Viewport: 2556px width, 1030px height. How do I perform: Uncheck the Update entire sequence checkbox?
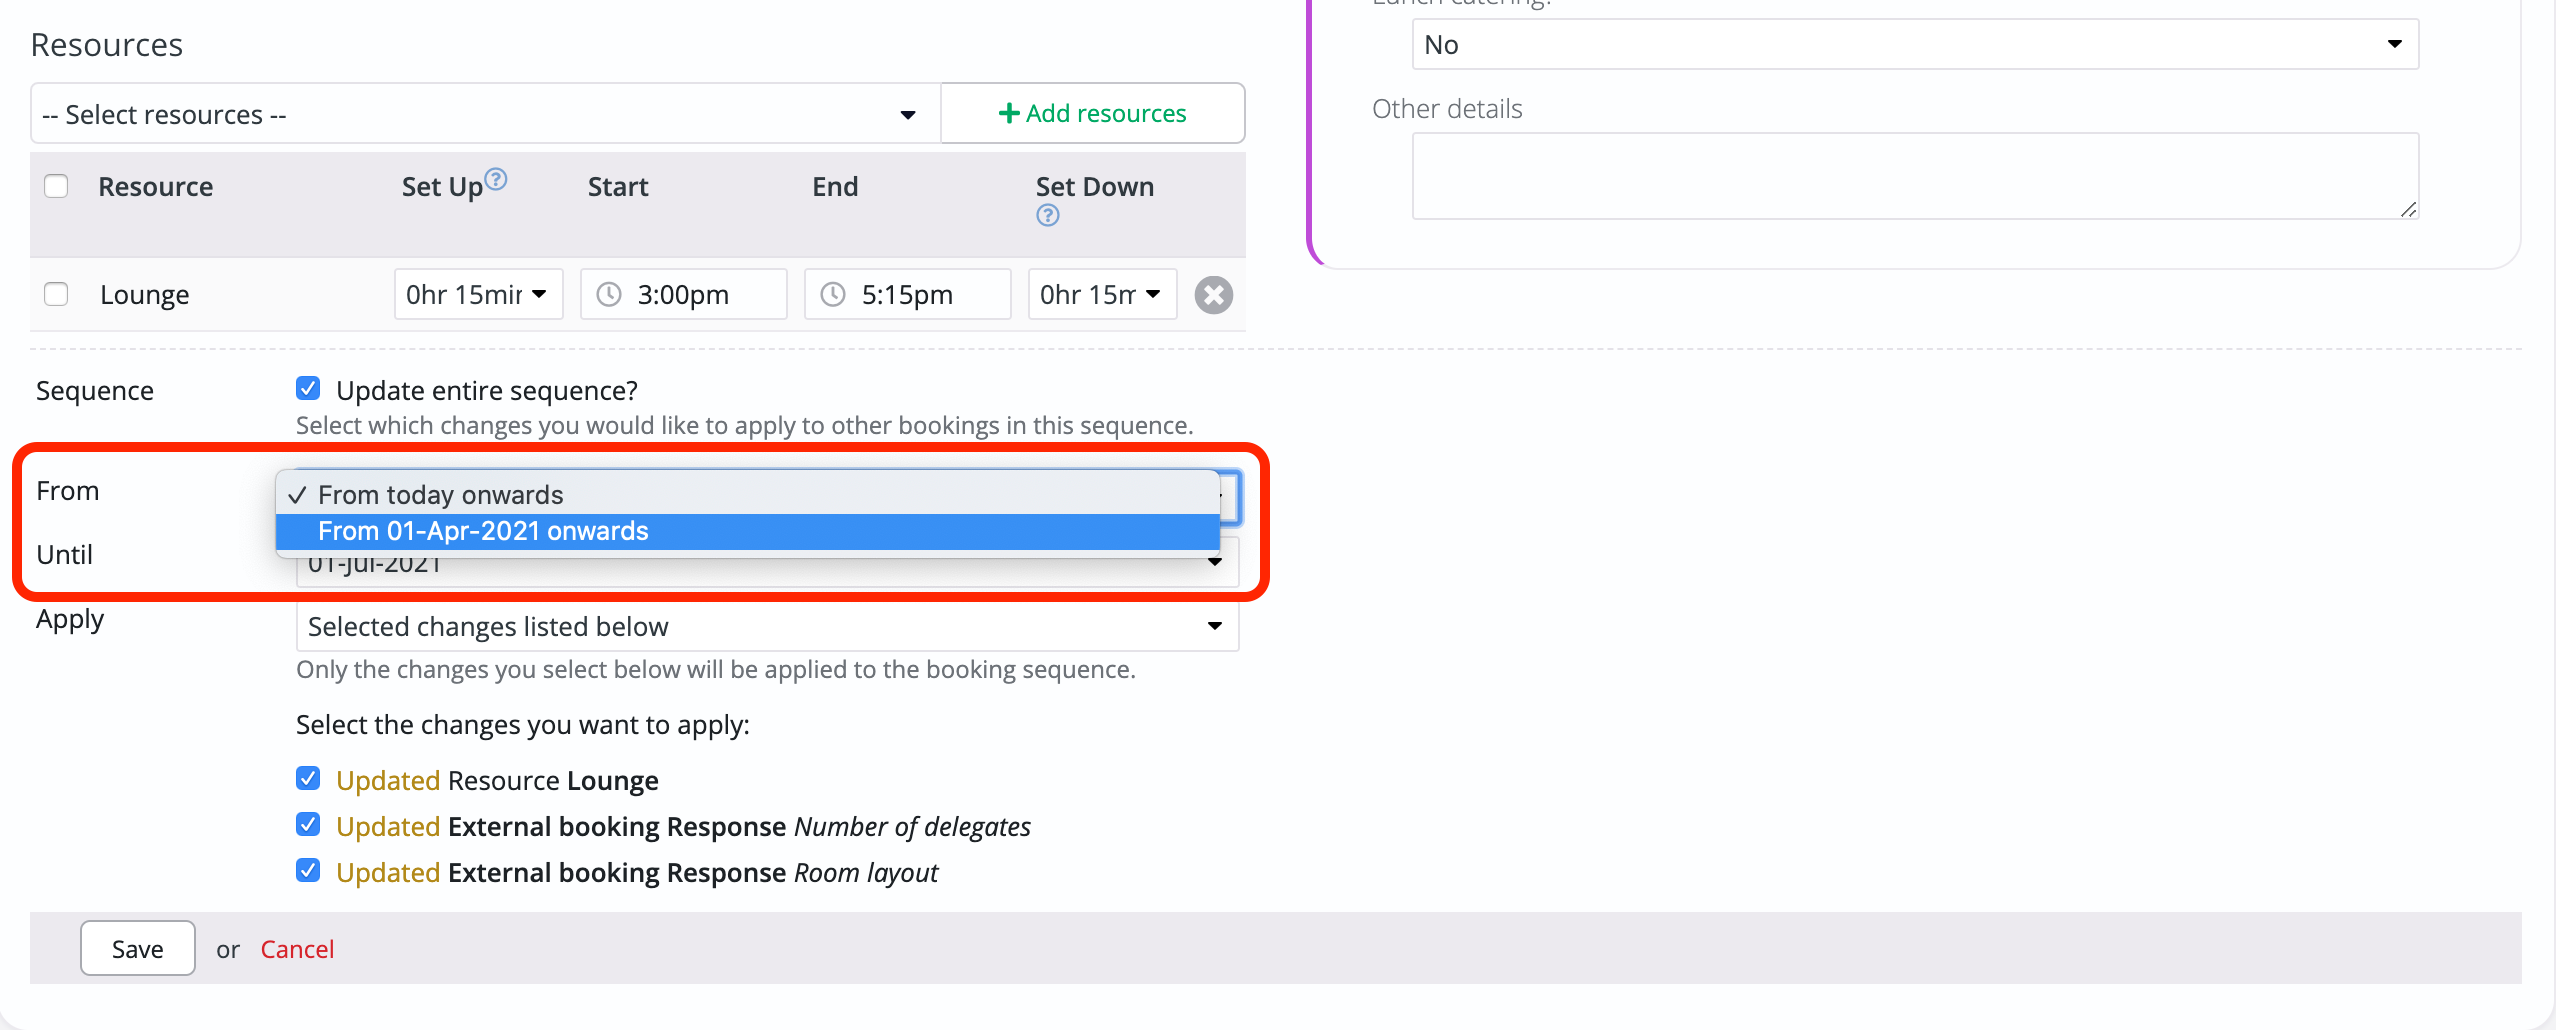tap(308, 388)
